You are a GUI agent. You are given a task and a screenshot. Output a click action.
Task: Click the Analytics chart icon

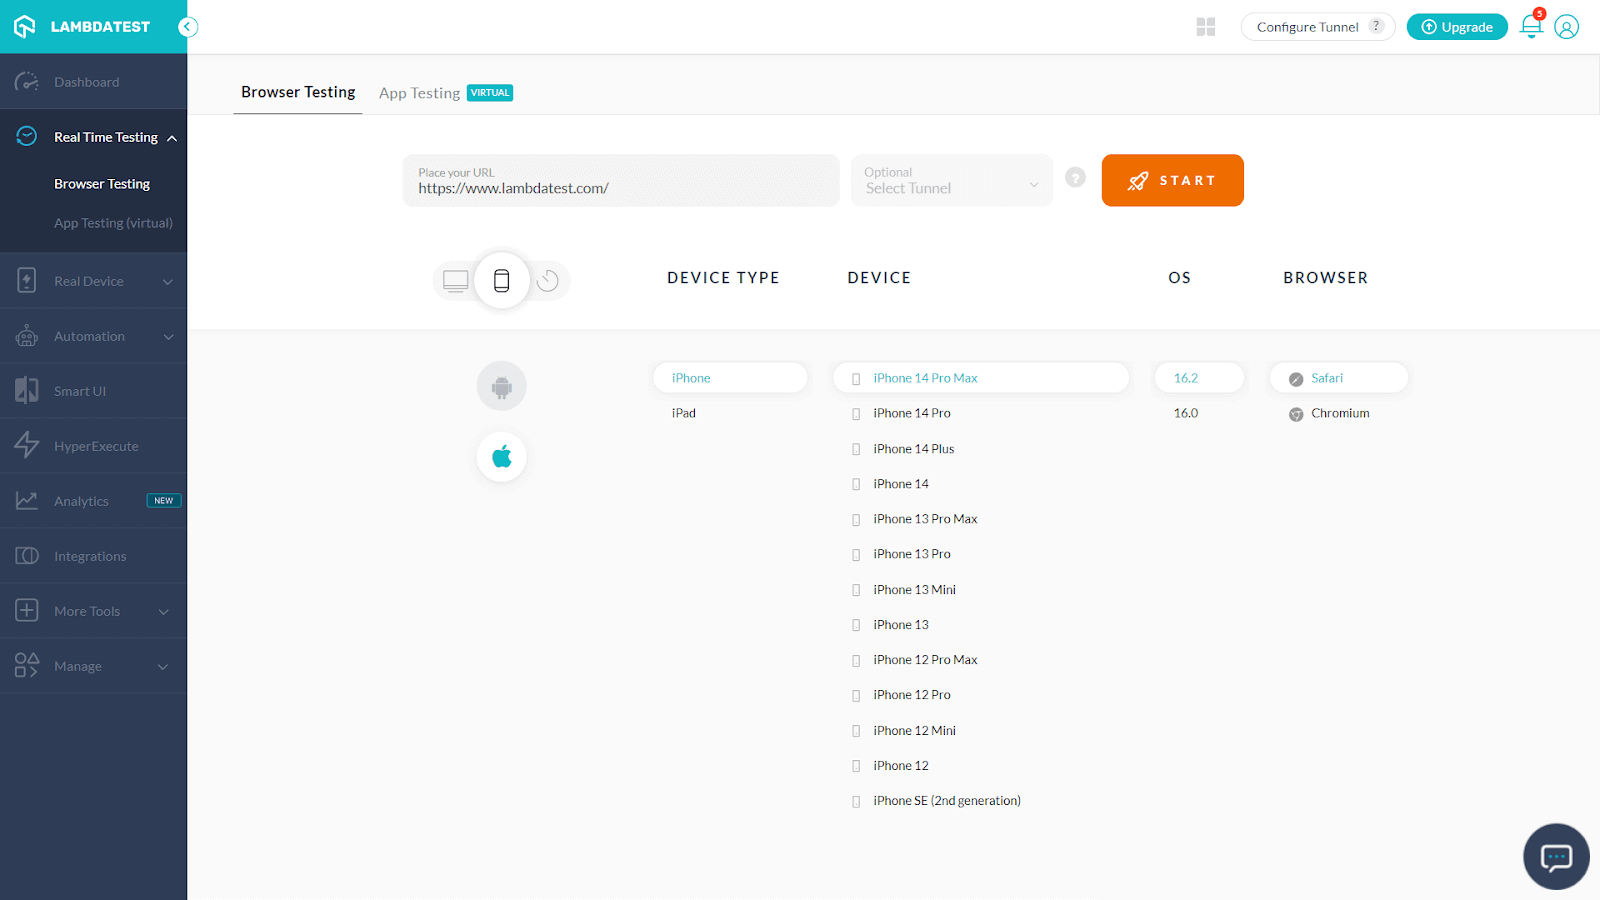coord(27,500)
